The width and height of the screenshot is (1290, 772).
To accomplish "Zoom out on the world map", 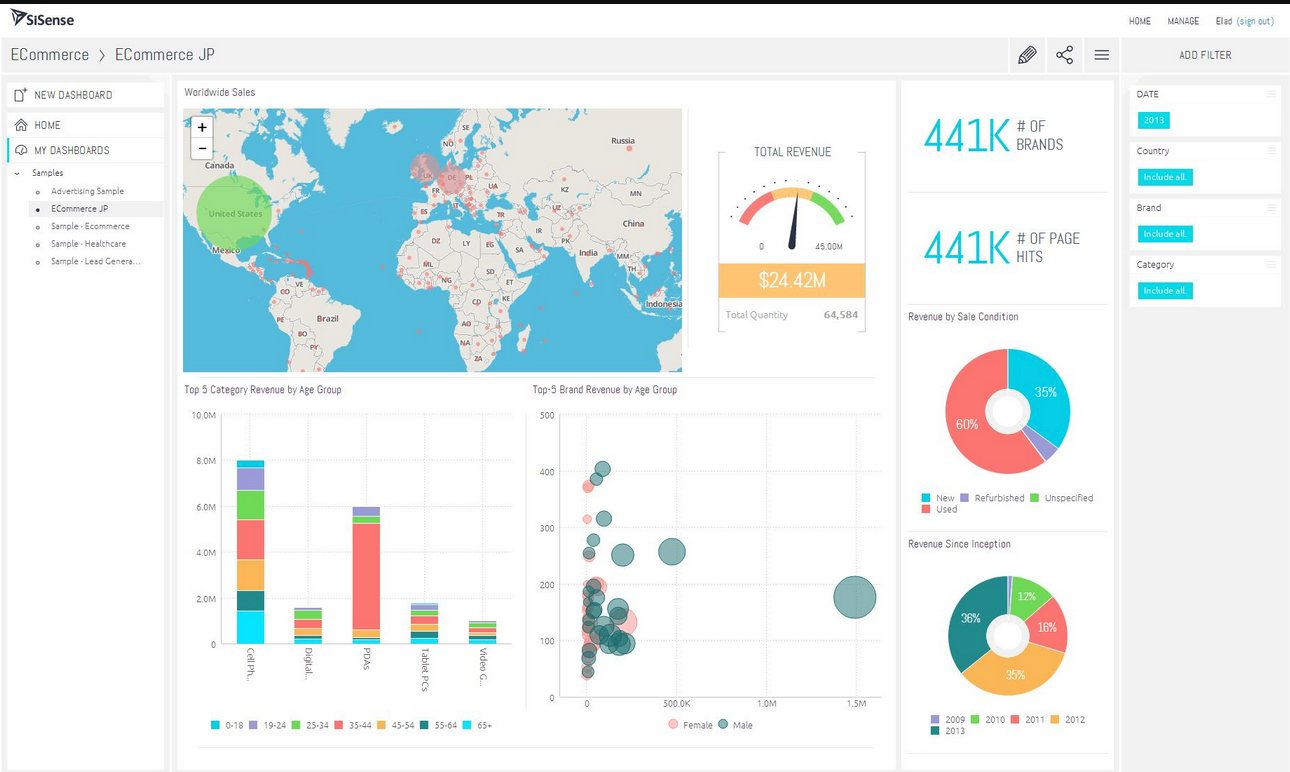I will click(202, 148).
